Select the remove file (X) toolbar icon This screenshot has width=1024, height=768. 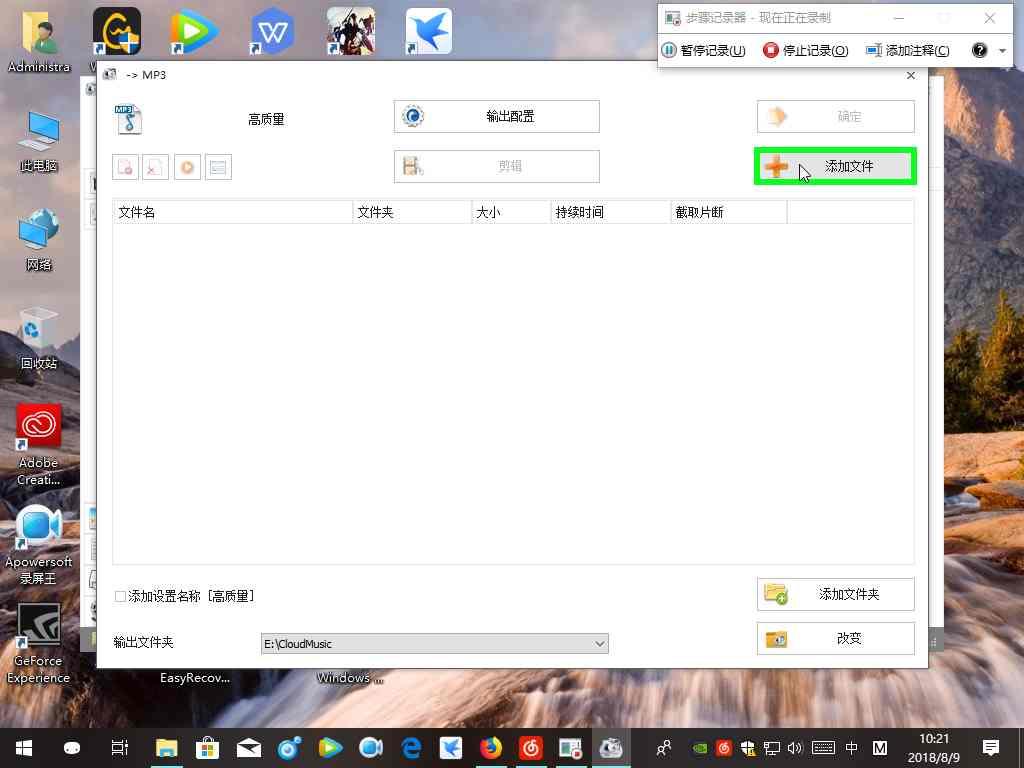(155, 167)
